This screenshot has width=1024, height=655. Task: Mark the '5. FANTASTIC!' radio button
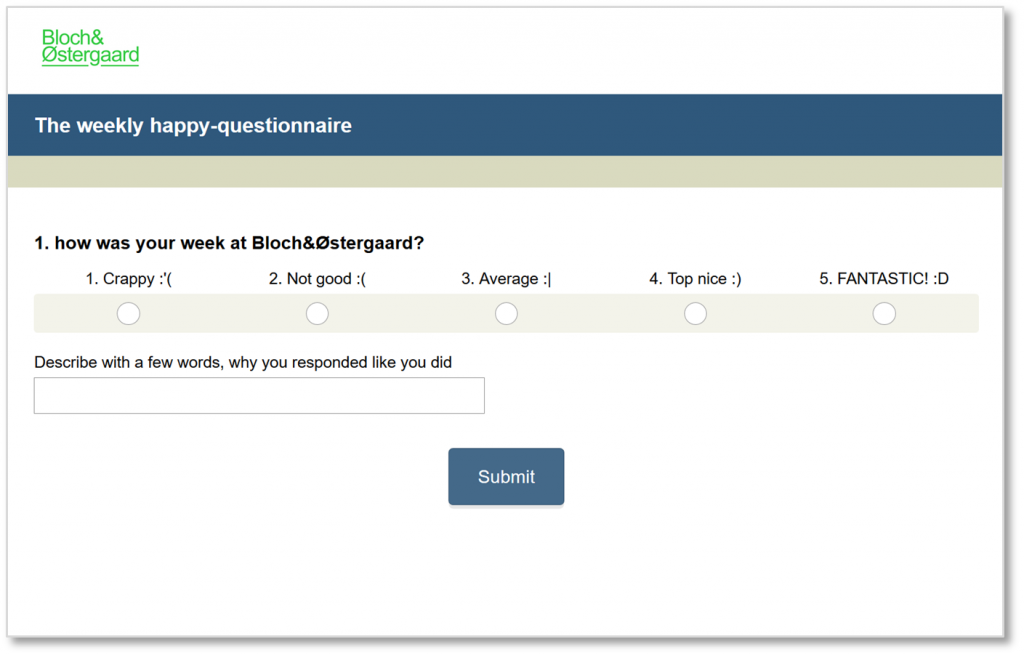pos(884,313)
